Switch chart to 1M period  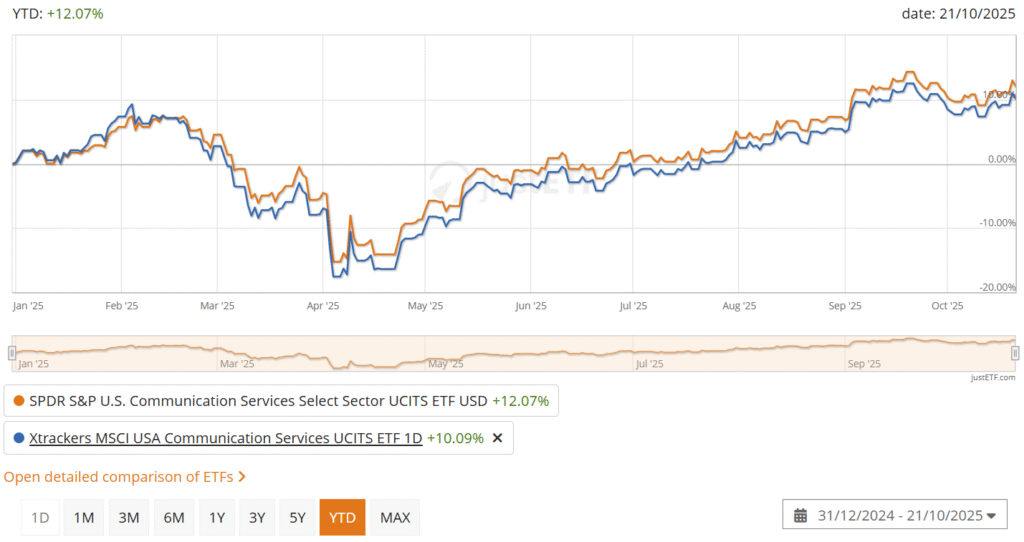point(84,517)
